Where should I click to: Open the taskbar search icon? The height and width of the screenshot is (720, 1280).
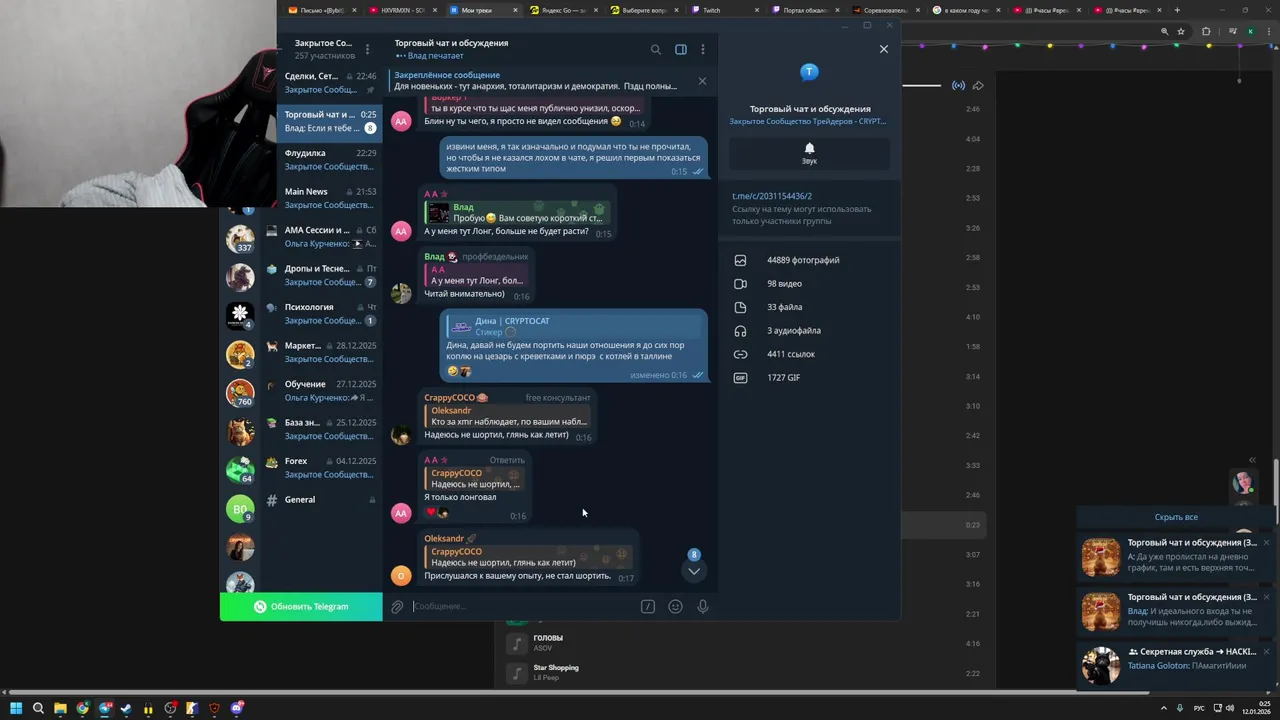tap(38, 708)
